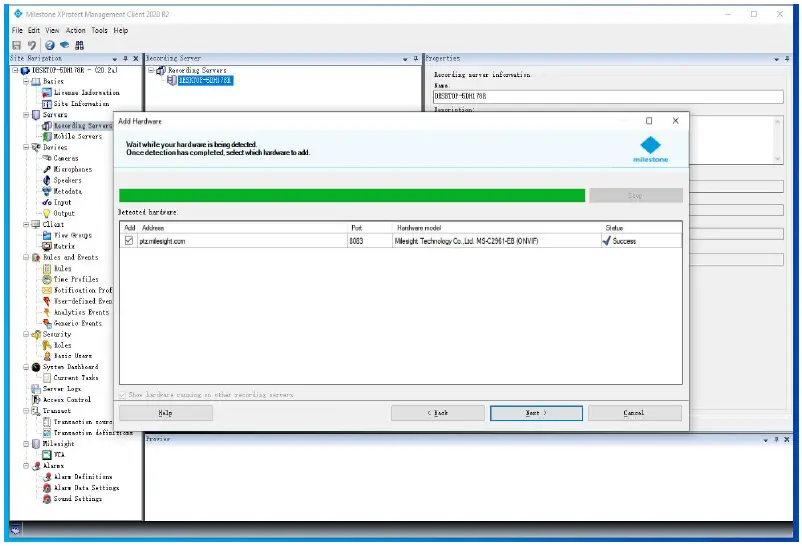Image resolution: width=802 pixels, height=546 pixels.
Task: Click the Server Logs icon
Action: coord(36,389)
